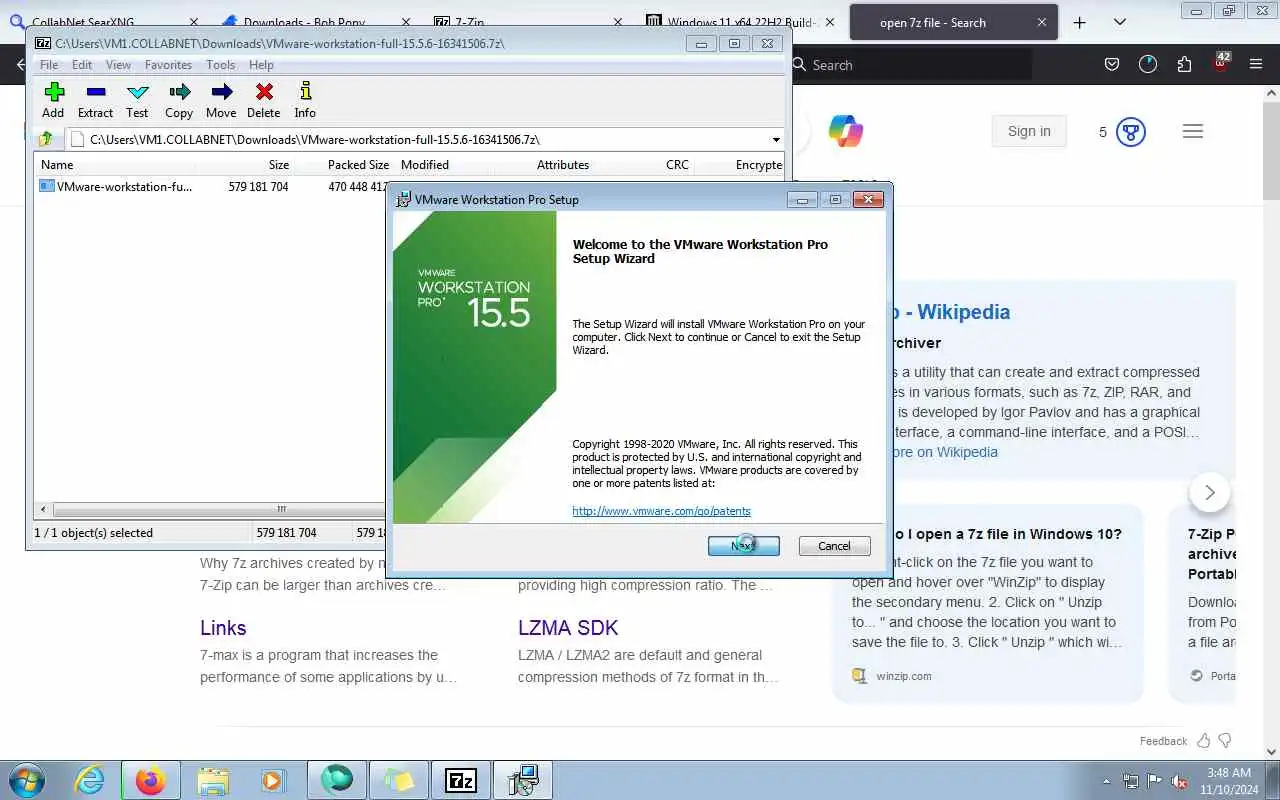Click the Copy icon in 7-Zip toolbar
Image resolution: width=1280 pixels, height=800 pixels.
(179, 92)
